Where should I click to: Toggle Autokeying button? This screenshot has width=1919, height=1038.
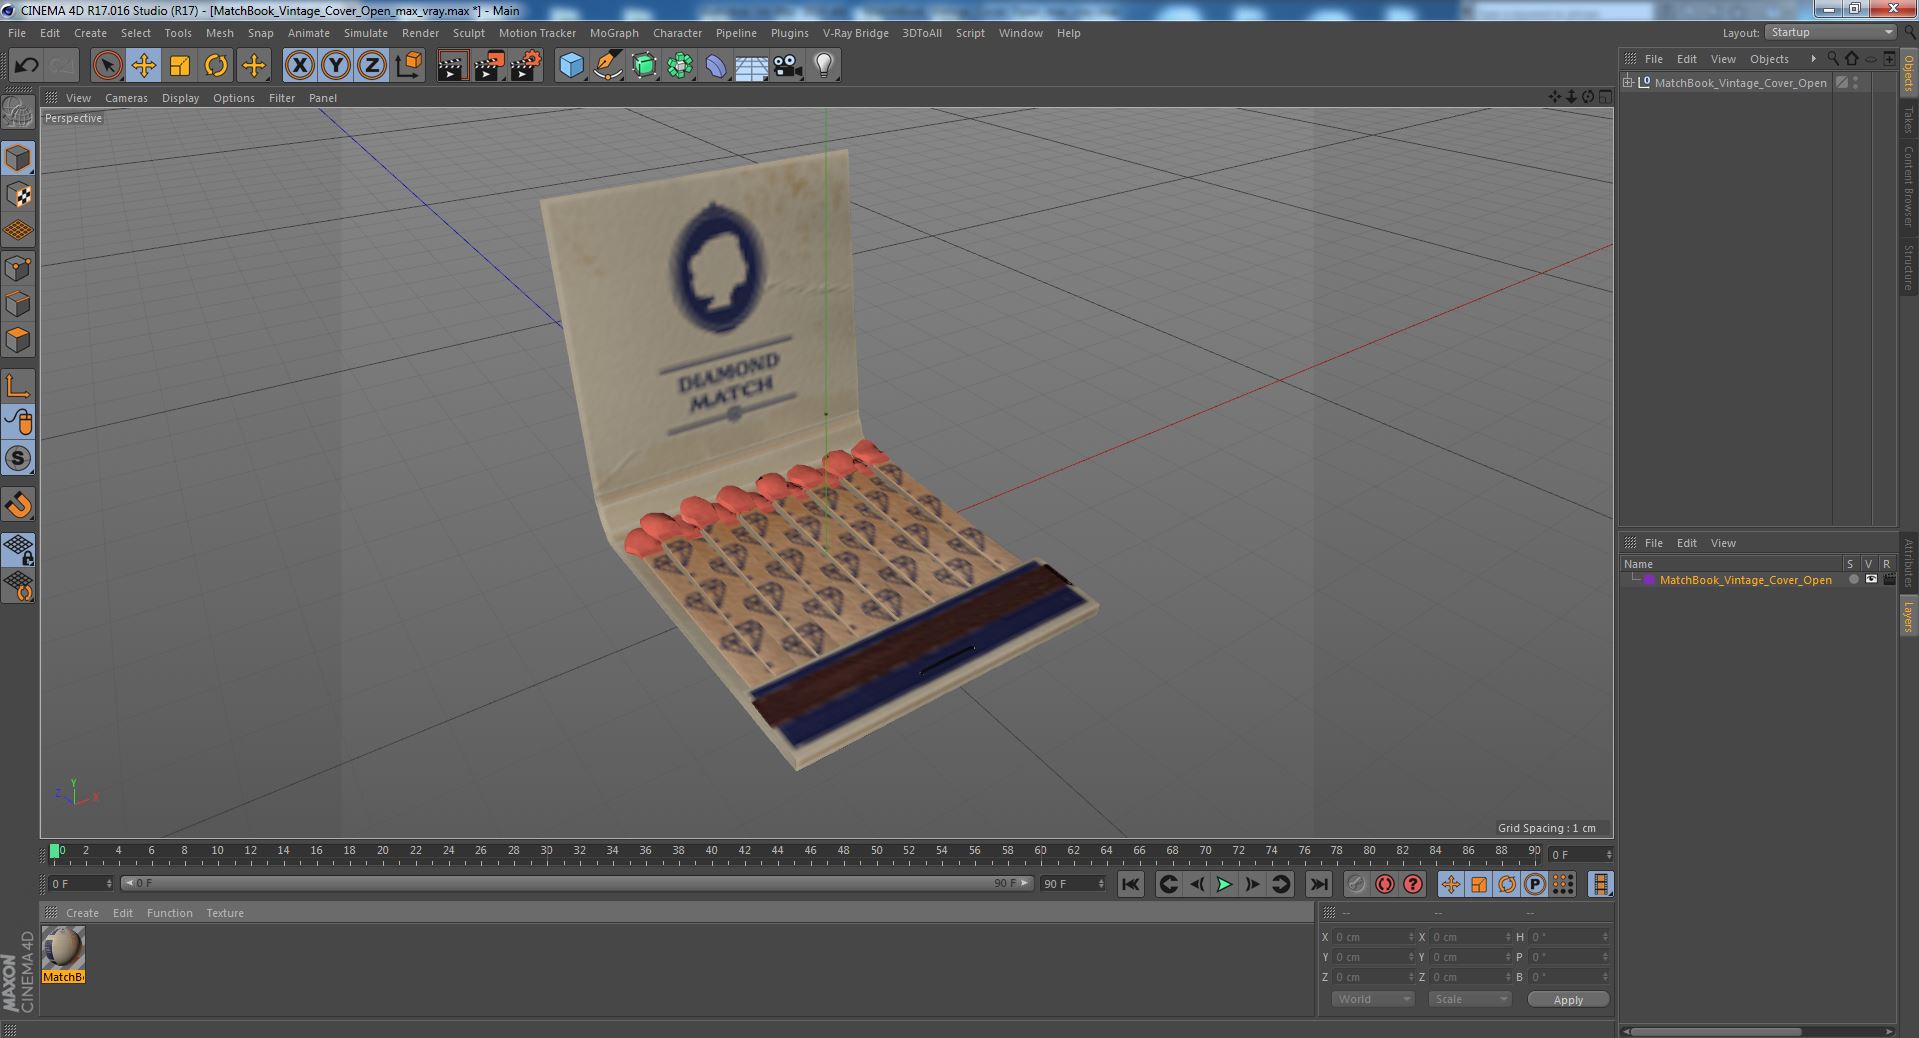tap(1384, 884)
